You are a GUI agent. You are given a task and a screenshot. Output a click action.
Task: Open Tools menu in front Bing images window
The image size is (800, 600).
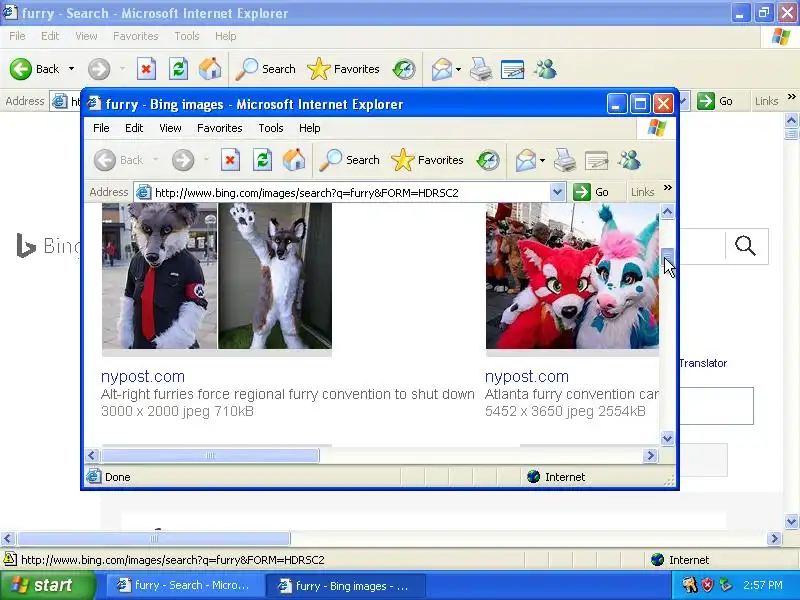271,128
